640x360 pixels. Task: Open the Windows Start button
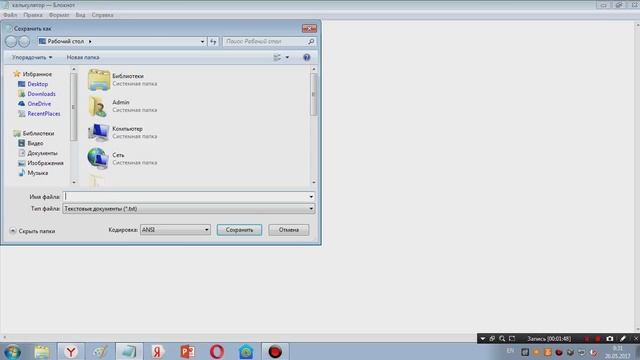pyautogui.click(x=13, y=351)
